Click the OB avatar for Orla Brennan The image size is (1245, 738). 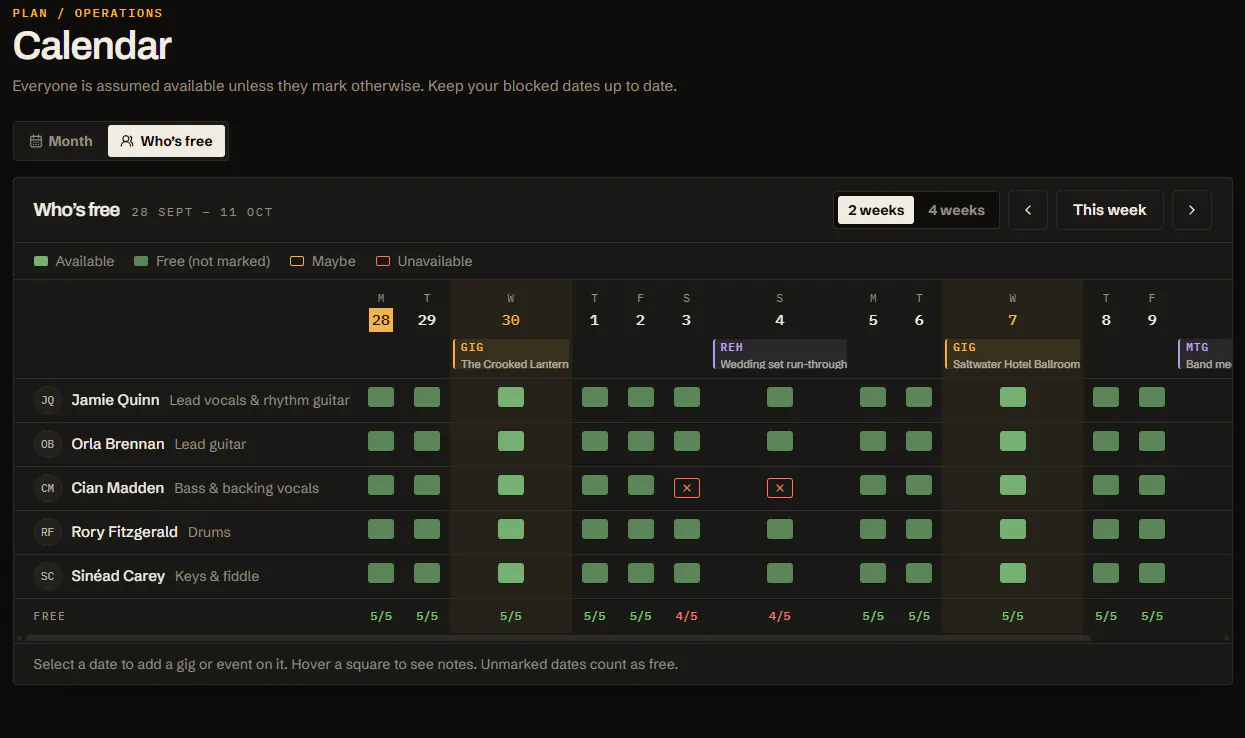(x=47, y=444)
